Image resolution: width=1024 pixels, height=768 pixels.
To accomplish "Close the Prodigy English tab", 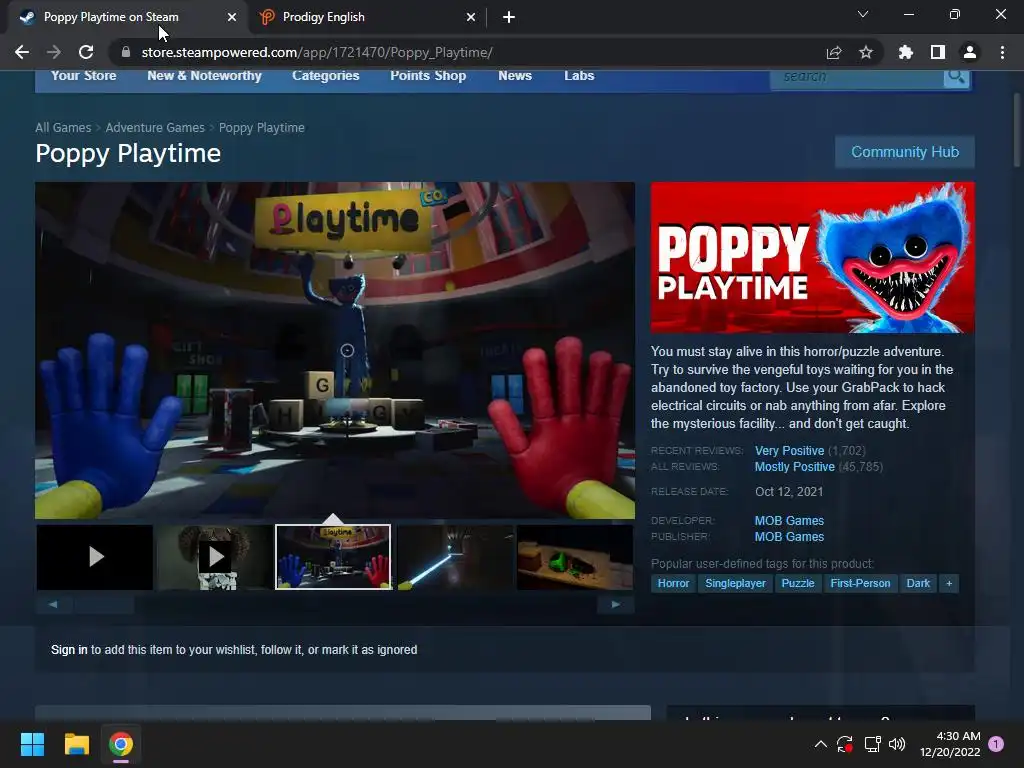I will pyautogui.click(x=471, y=18).
